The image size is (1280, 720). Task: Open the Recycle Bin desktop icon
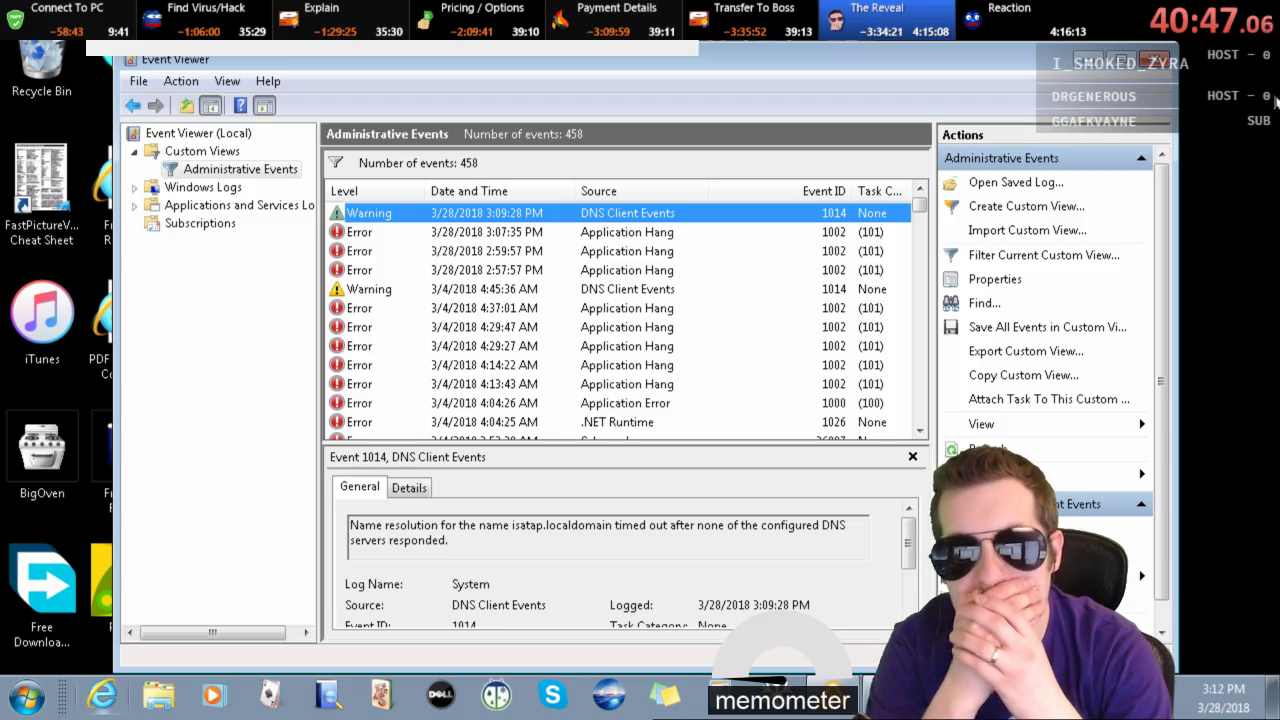(42, 70)
